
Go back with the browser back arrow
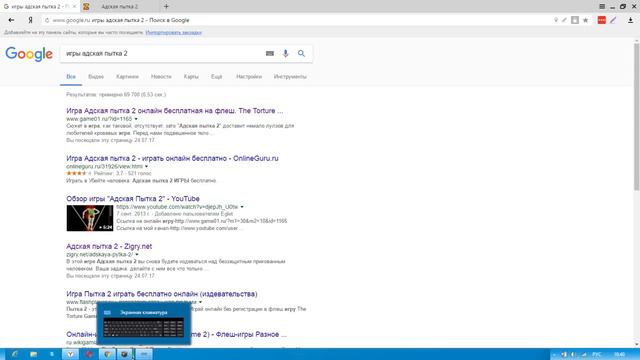11,20
